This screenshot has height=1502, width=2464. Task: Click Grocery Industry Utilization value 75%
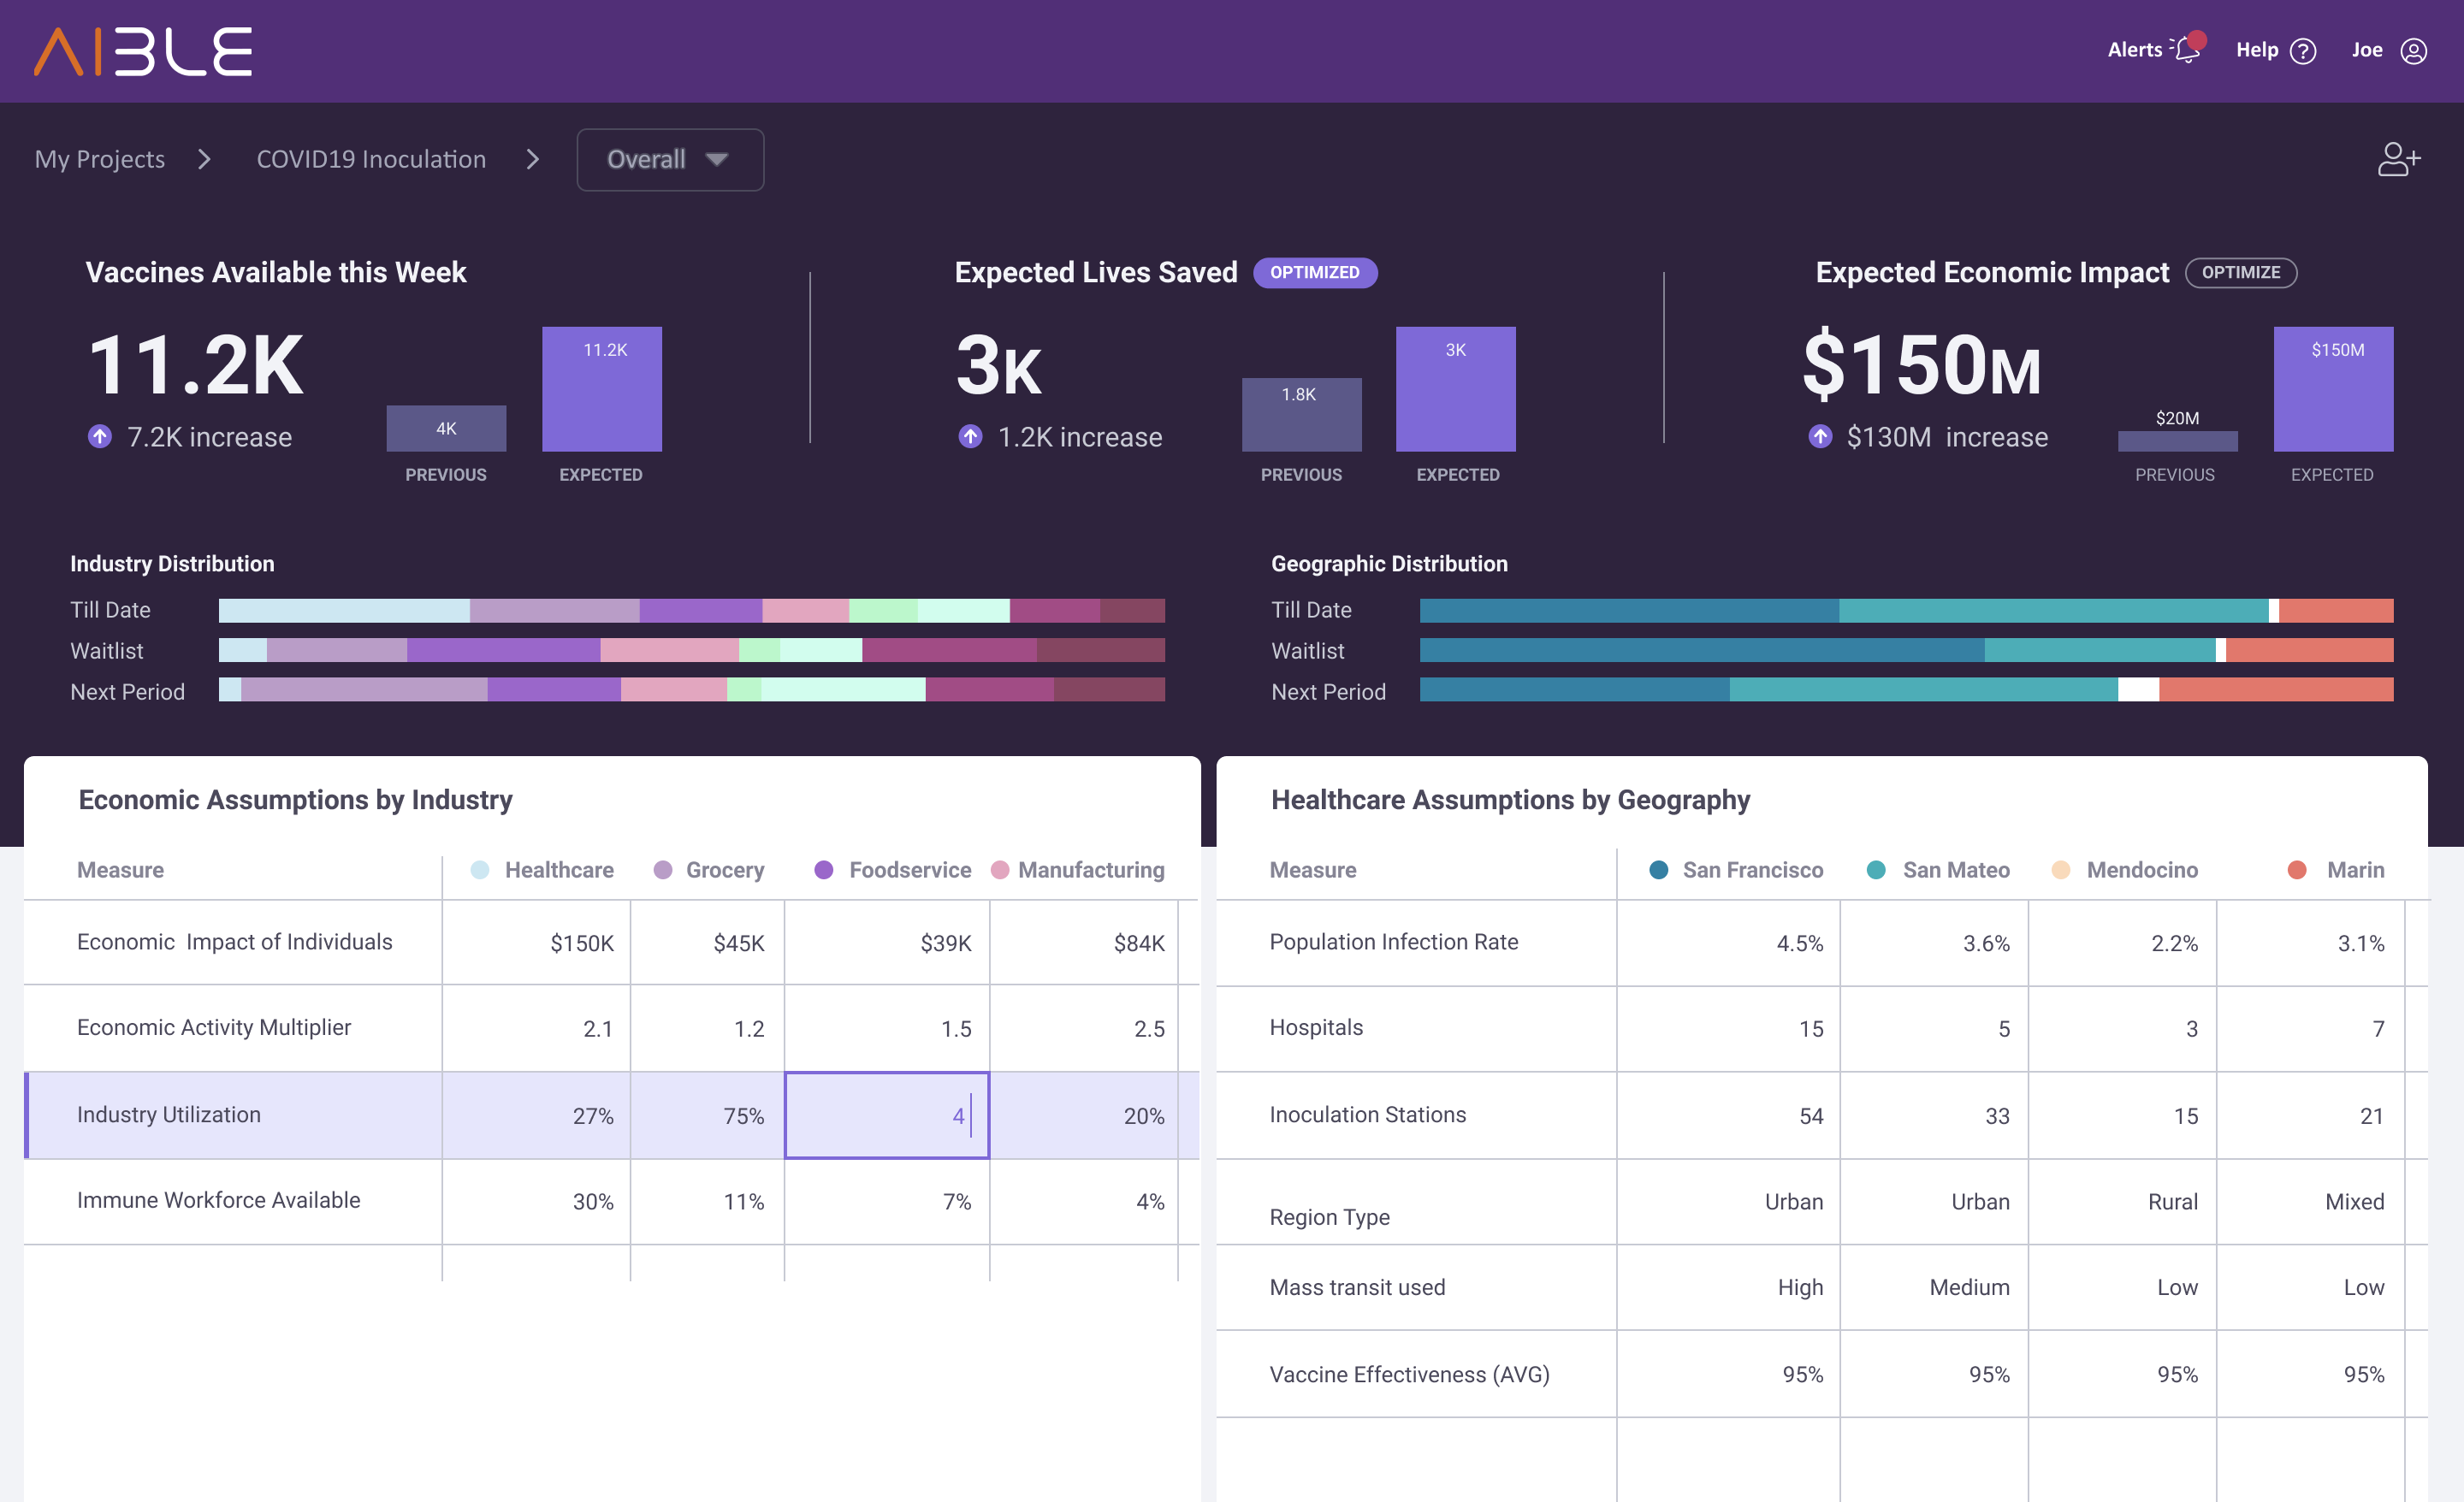point(744,1116)
